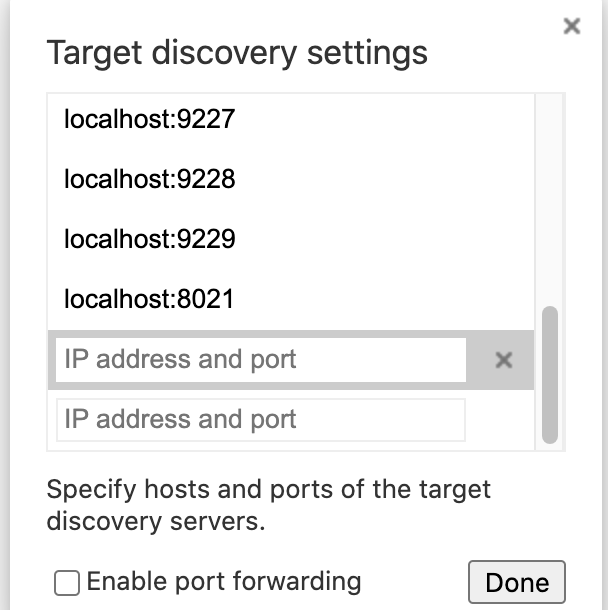Remove the highlighted empty address row

coord(504,360)
